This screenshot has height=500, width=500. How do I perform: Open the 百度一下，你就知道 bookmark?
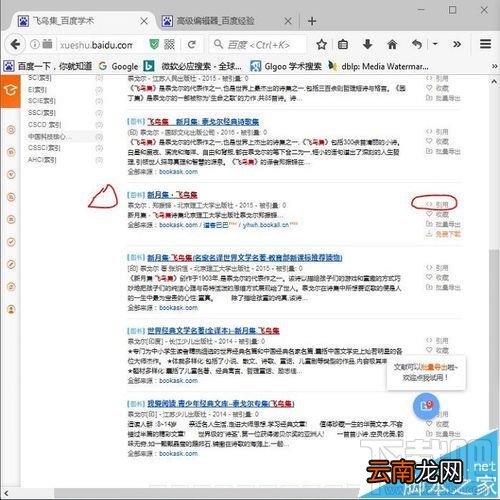point(47,66)
